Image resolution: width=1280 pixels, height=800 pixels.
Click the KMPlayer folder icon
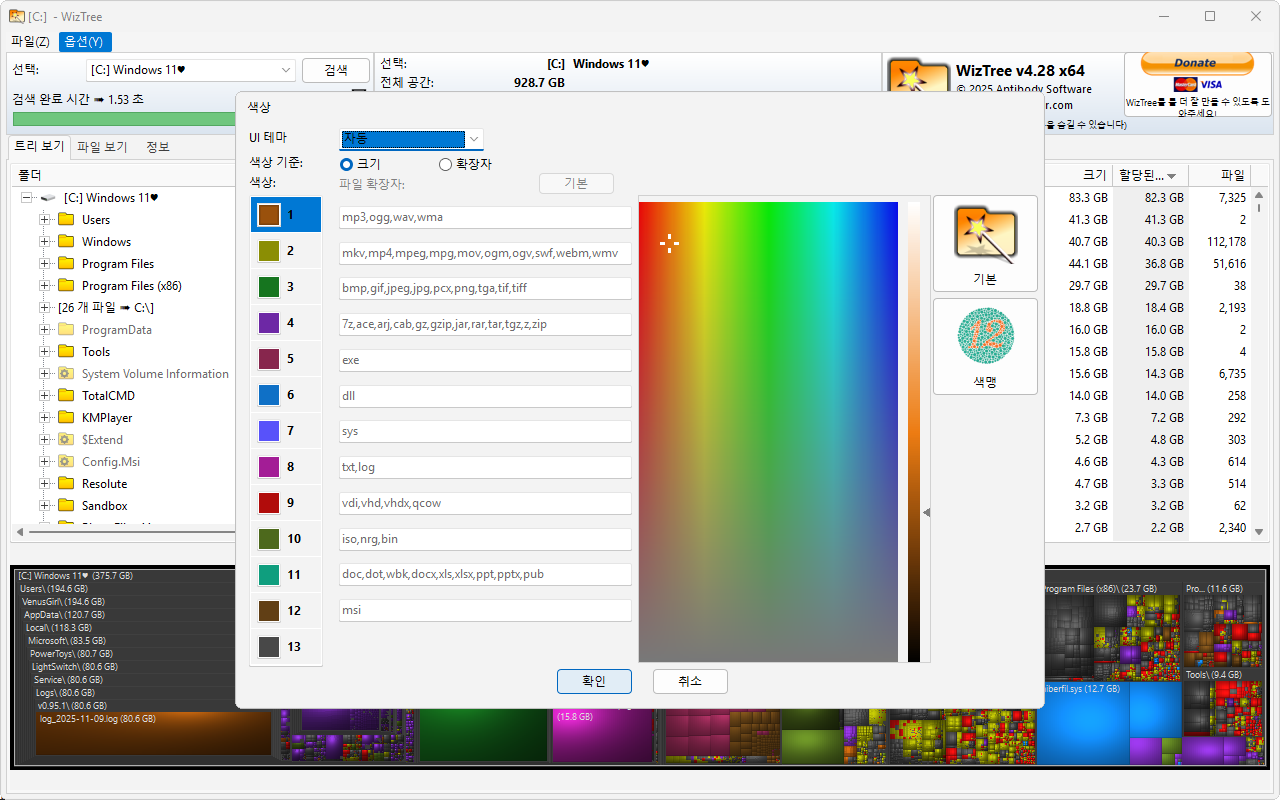66,418
